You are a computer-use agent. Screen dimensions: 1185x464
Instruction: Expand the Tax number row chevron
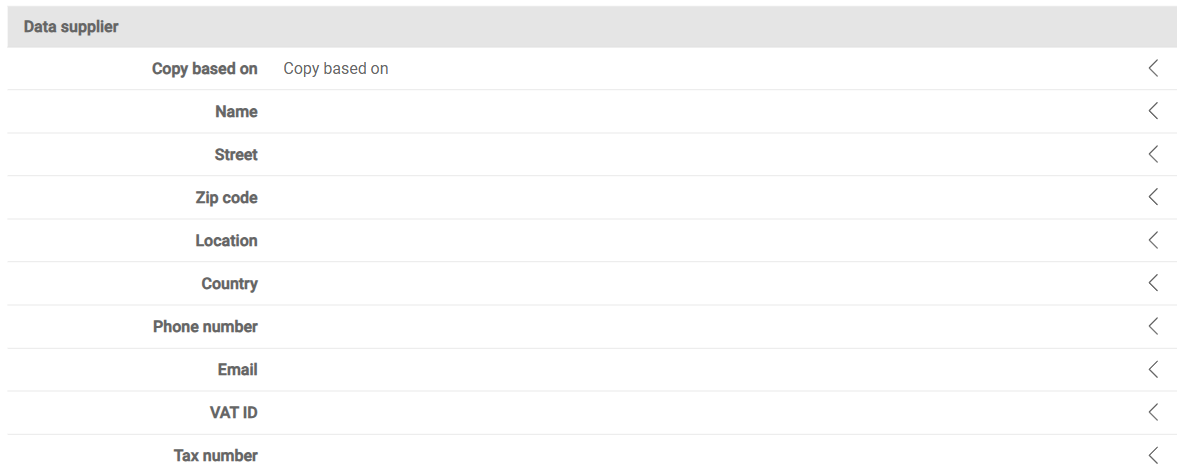tap(1153, 455)
